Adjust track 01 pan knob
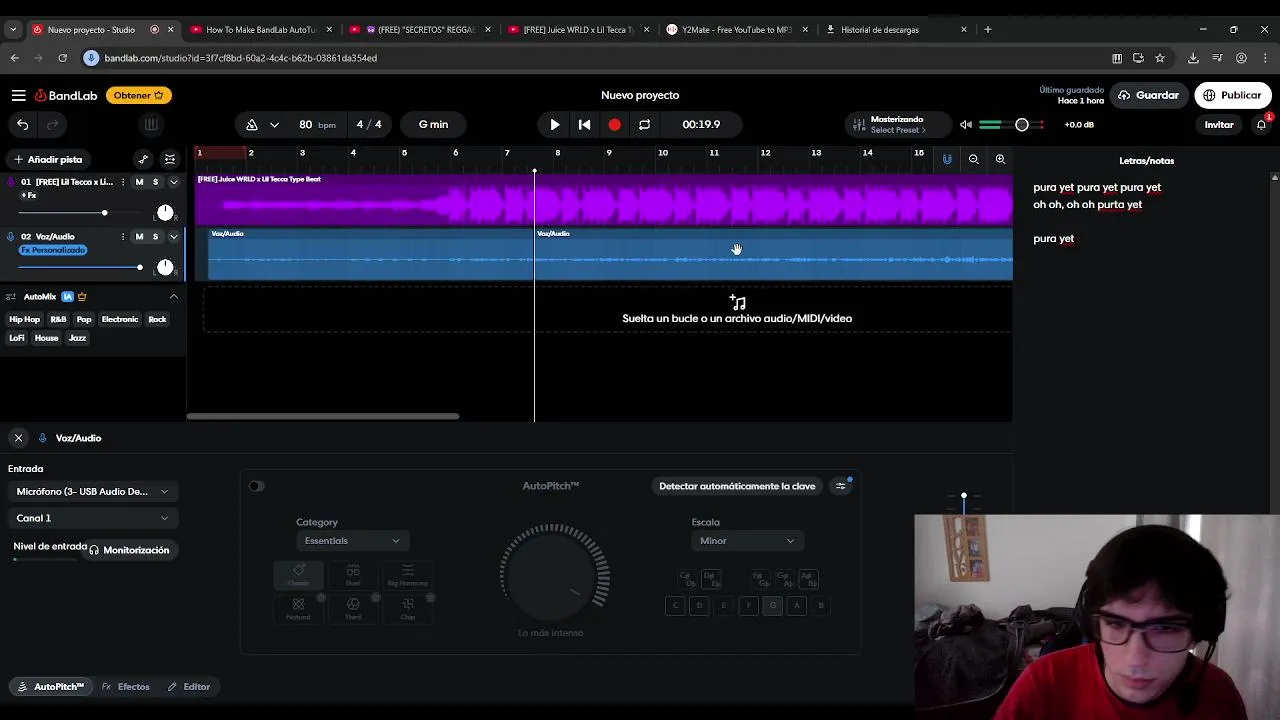This screenshot has width=1280, height=720. tap(165, 212)
